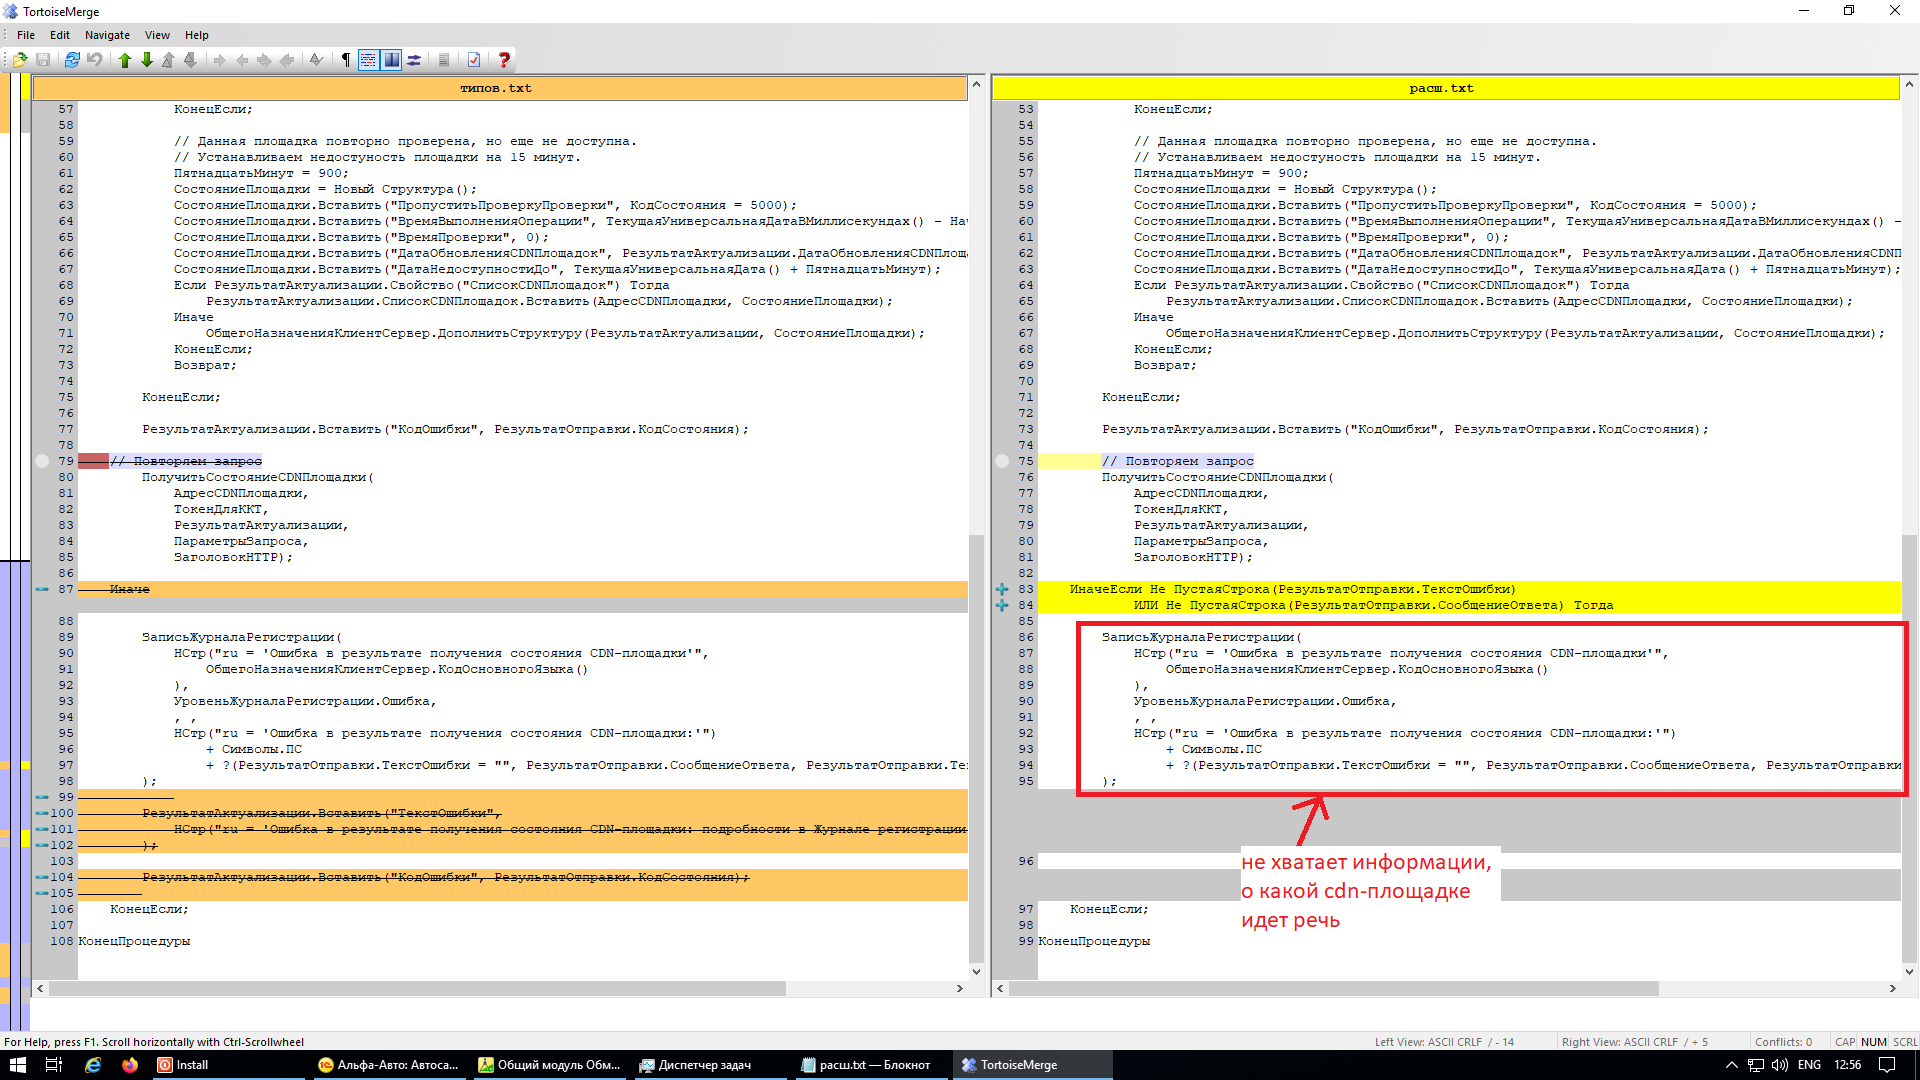Open Firefox from the taskbar
Image resolution: width=1920 pixels, height=1080 pixels.
[x=130, y=1065]
